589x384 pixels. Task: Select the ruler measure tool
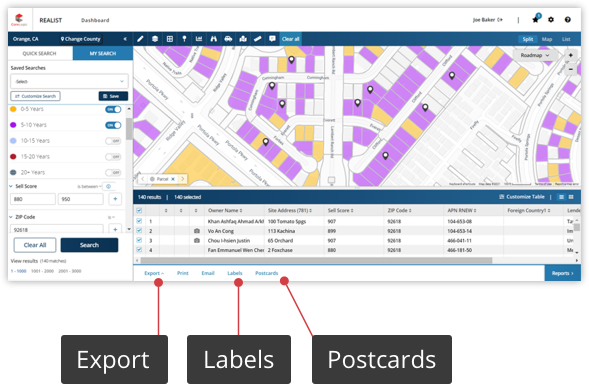tap(258, 39)
